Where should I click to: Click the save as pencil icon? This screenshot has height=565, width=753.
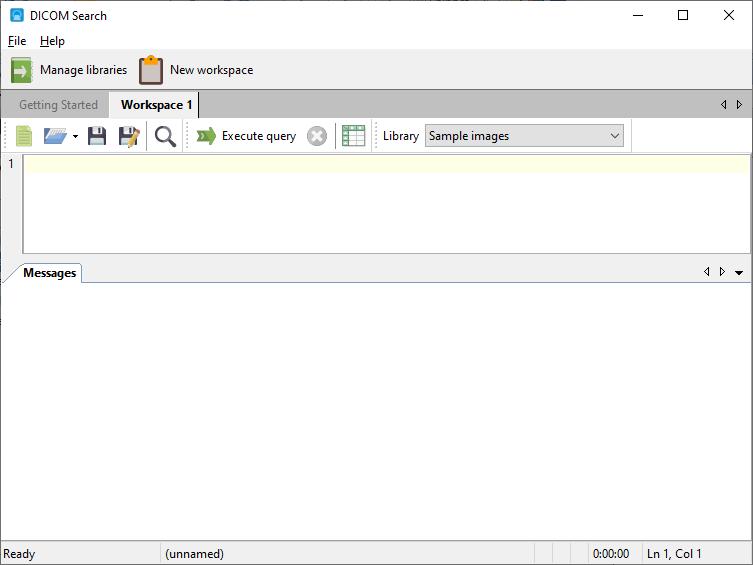click(128, 136)
